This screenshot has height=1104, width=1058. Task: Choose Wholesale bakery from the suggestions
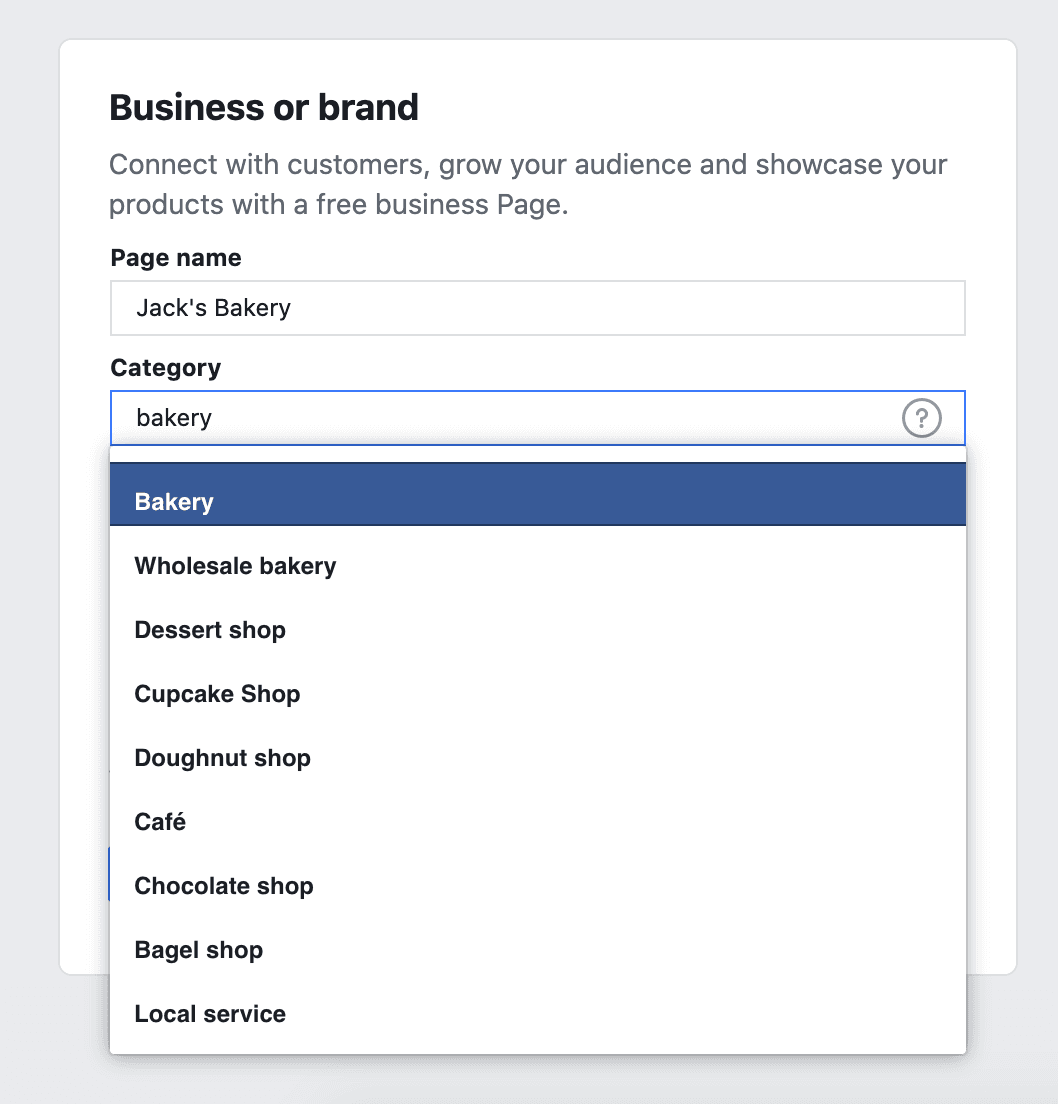tap(236, 566)
